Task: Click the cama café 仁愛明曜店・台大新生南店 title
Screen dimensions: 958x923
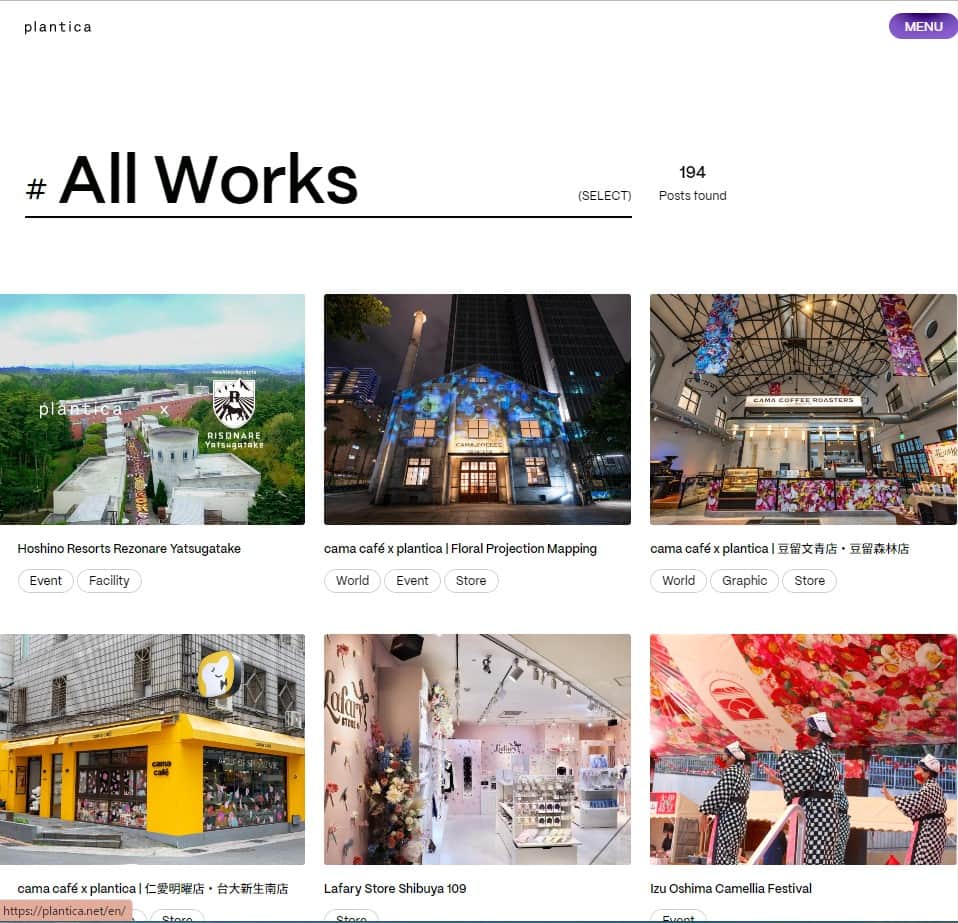Action: pyautogui.click(x=153, y=889)
